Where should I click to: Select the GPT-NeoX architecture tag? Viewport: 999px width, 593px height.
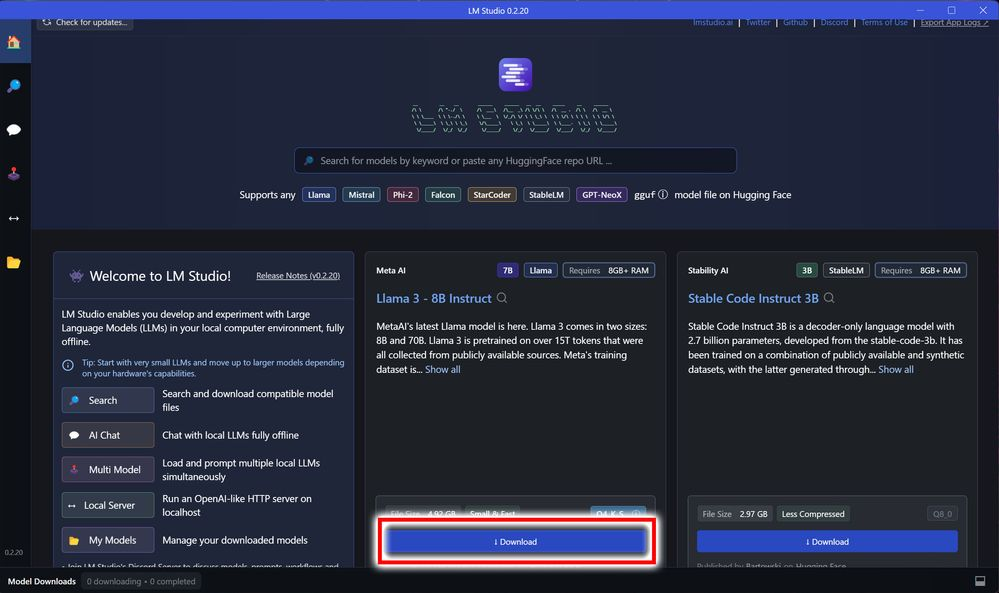point(601,195)
